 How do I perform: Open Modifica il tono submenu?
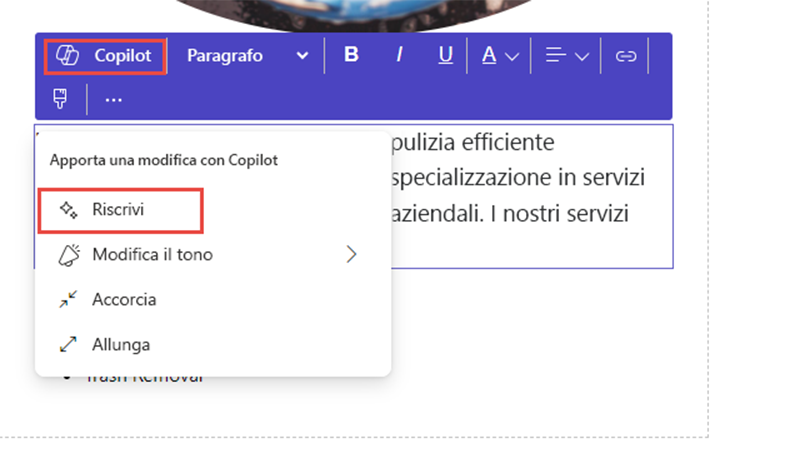point(213,255)
